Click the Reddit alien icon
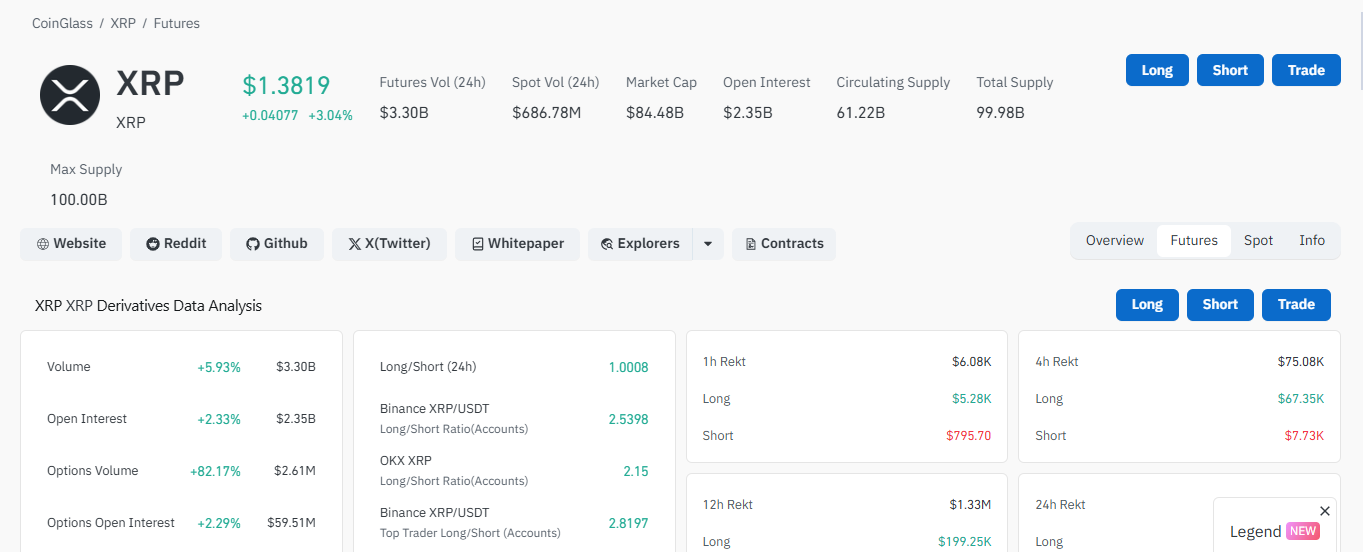The image size is (1363, 552). (x=153, y=244)
